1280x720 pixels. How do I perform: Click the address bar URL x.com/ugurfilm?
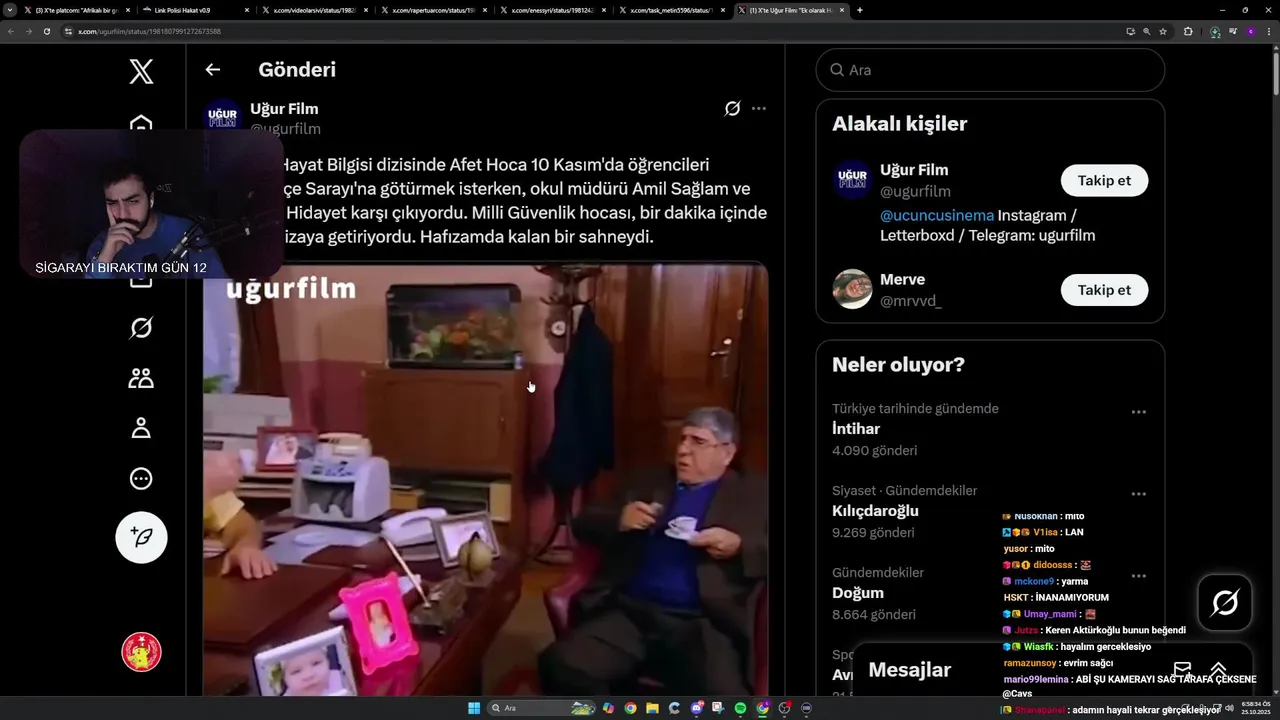point(149,31)
